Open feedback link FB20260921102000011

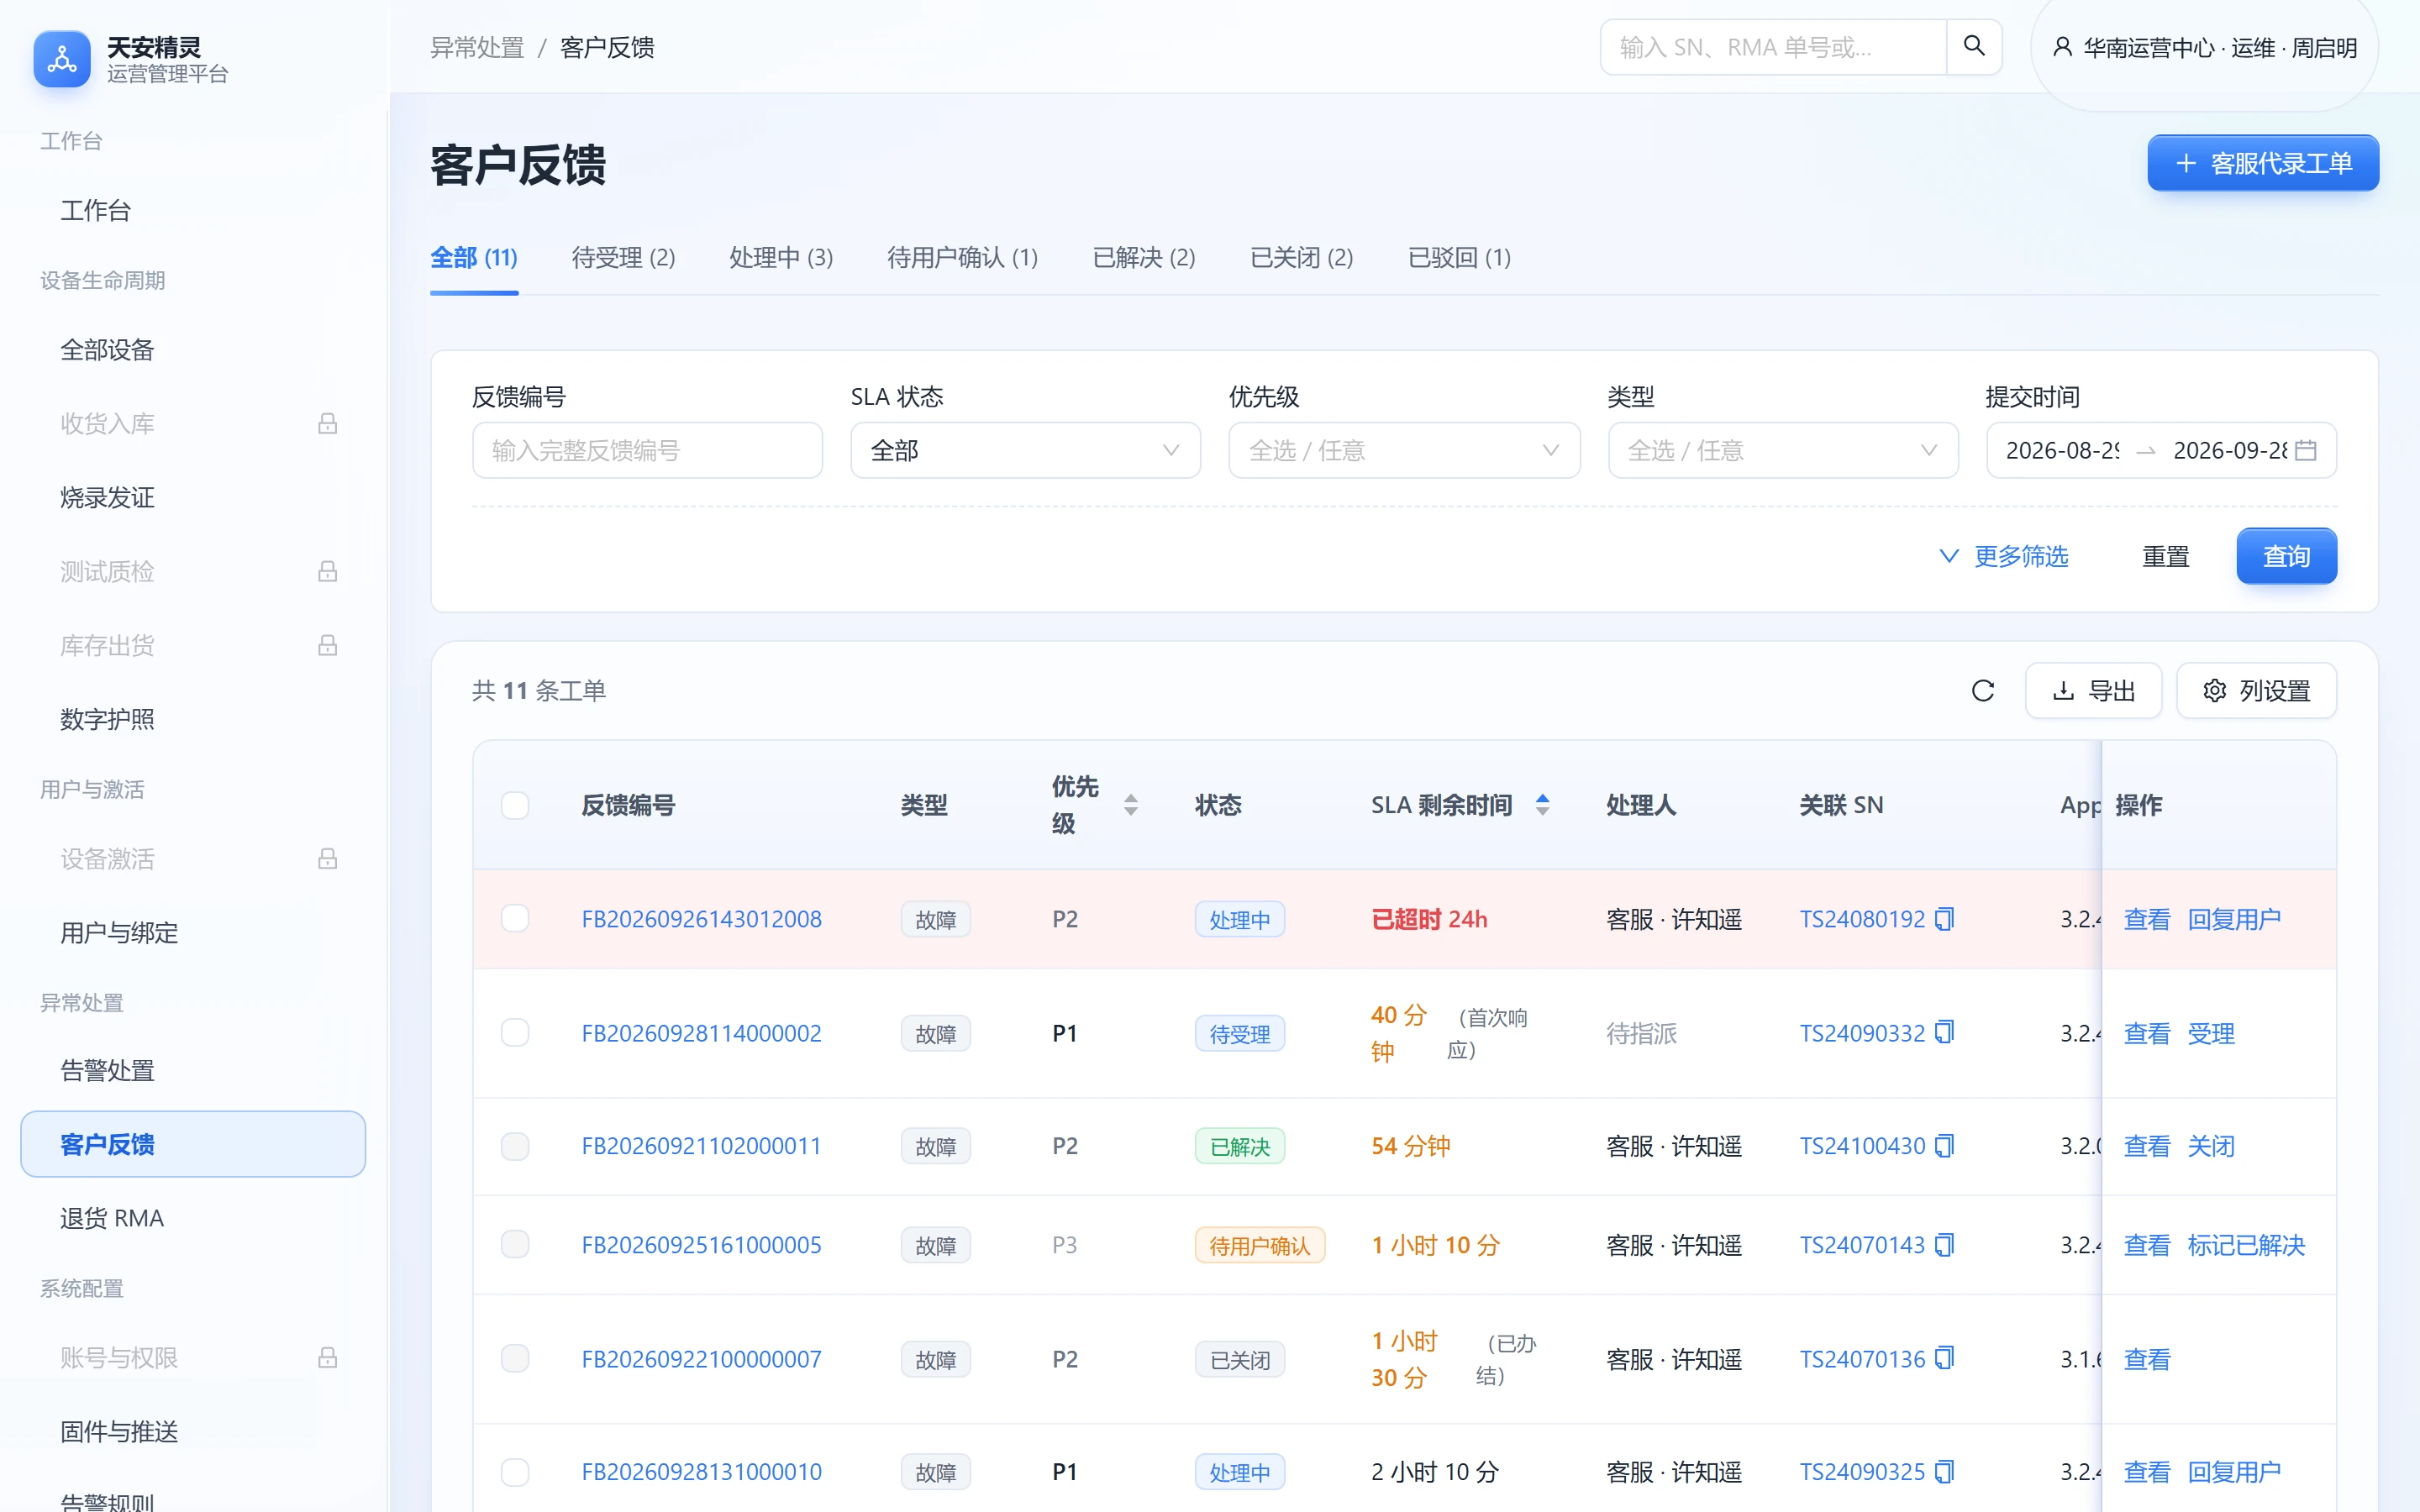[x=701, y=1146]
